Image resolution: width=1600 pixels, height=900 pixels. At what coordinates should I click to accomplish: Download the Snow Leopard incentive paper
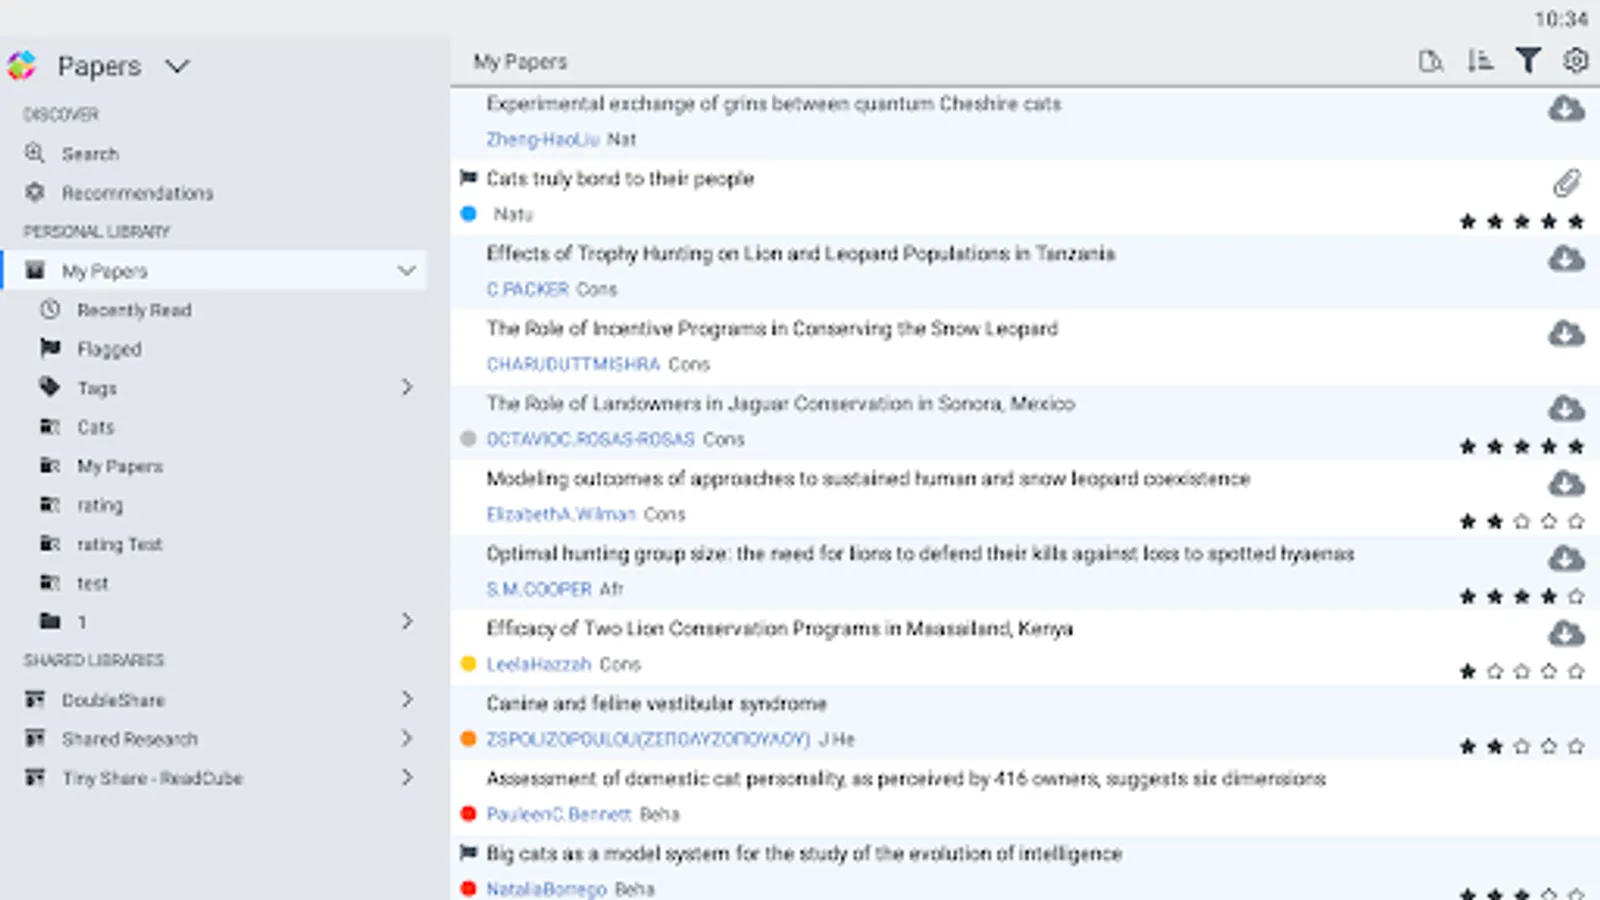coord(1566,334)
